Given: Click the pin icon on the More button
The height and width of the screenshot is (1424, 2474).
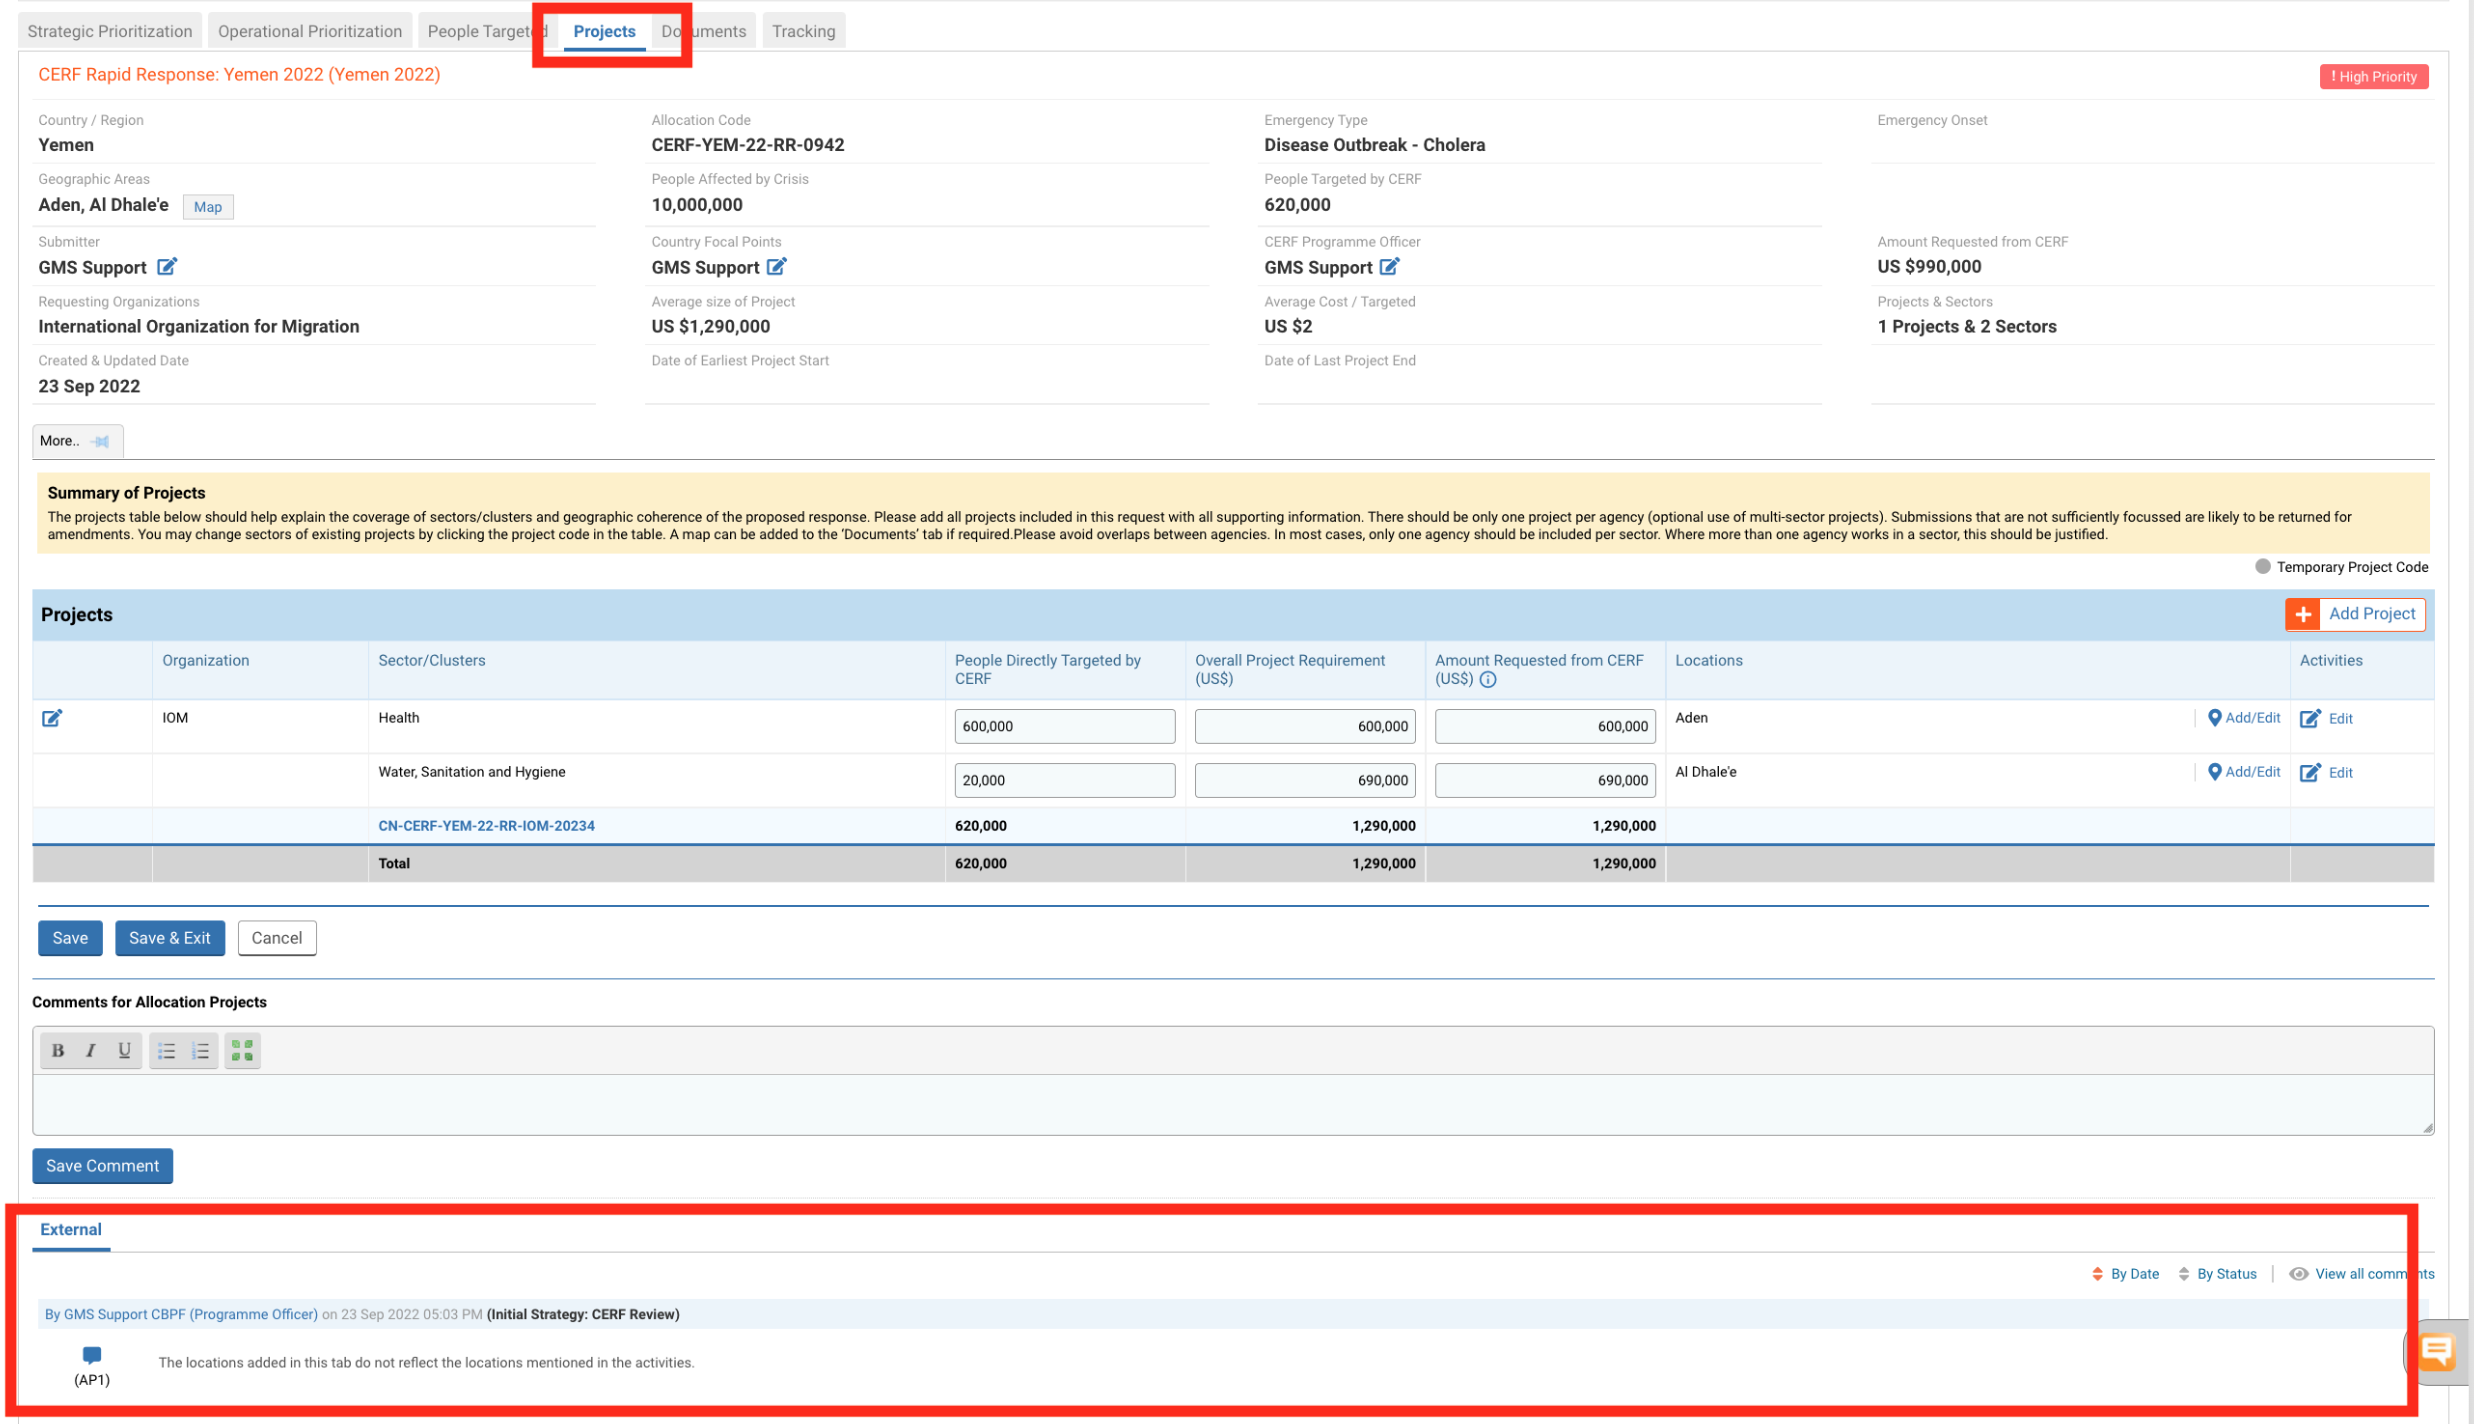Looking at the screenshot, I should [x=101, y=441].
